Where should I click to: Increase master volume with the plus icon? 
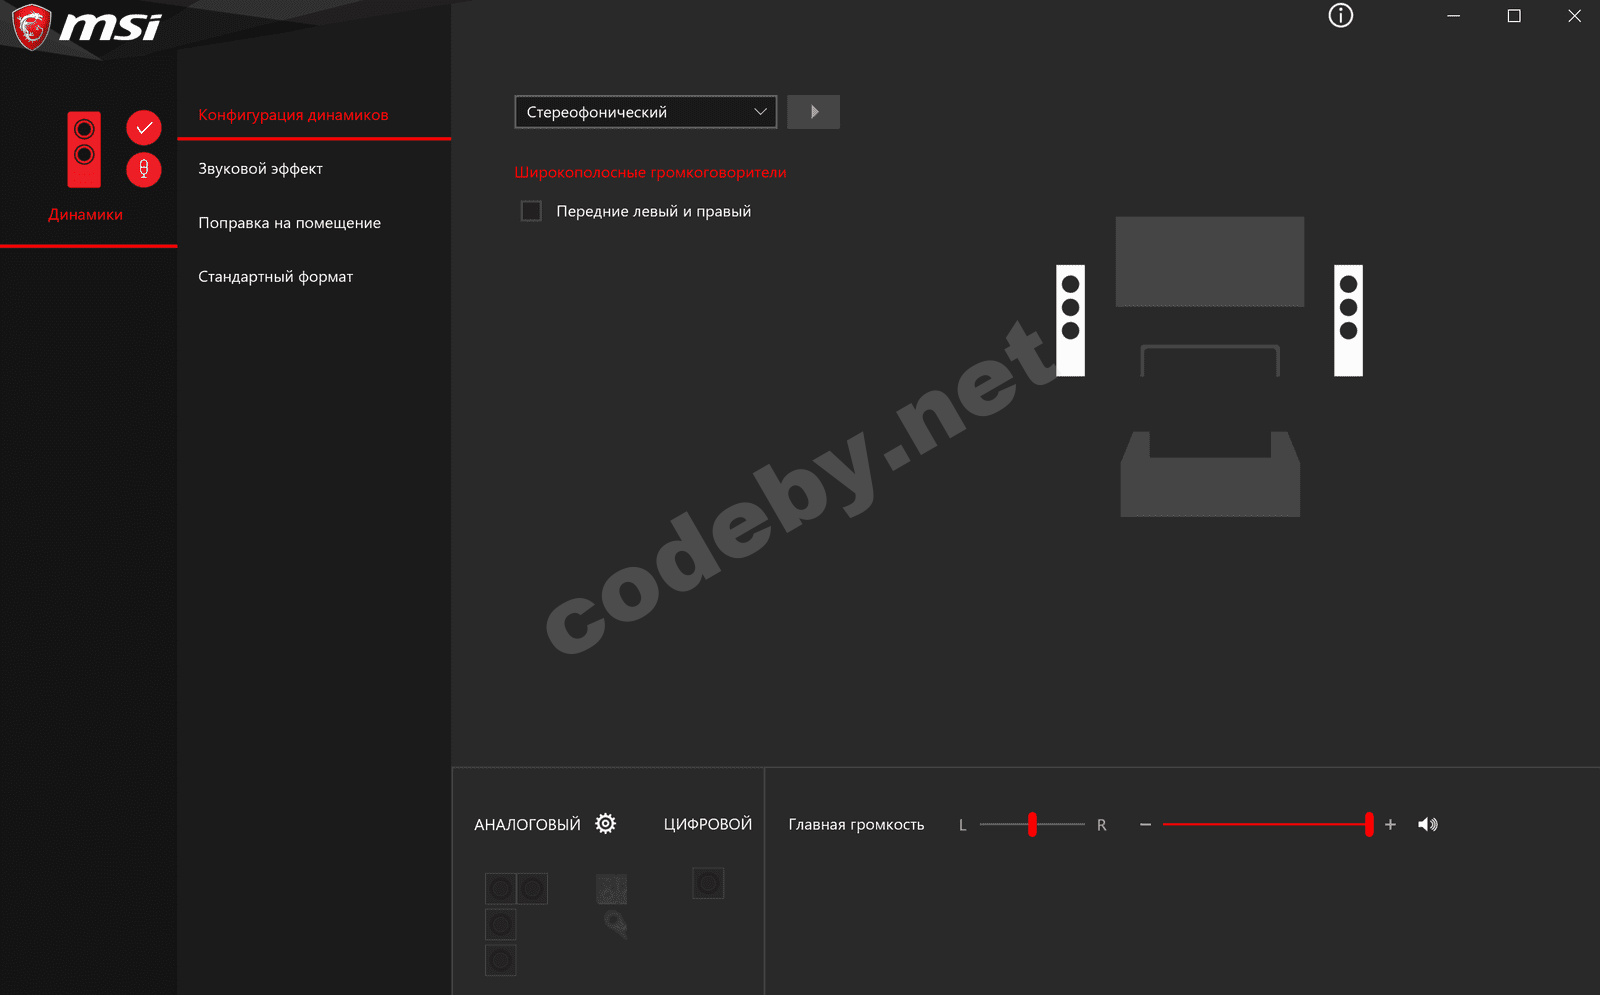1390,824
